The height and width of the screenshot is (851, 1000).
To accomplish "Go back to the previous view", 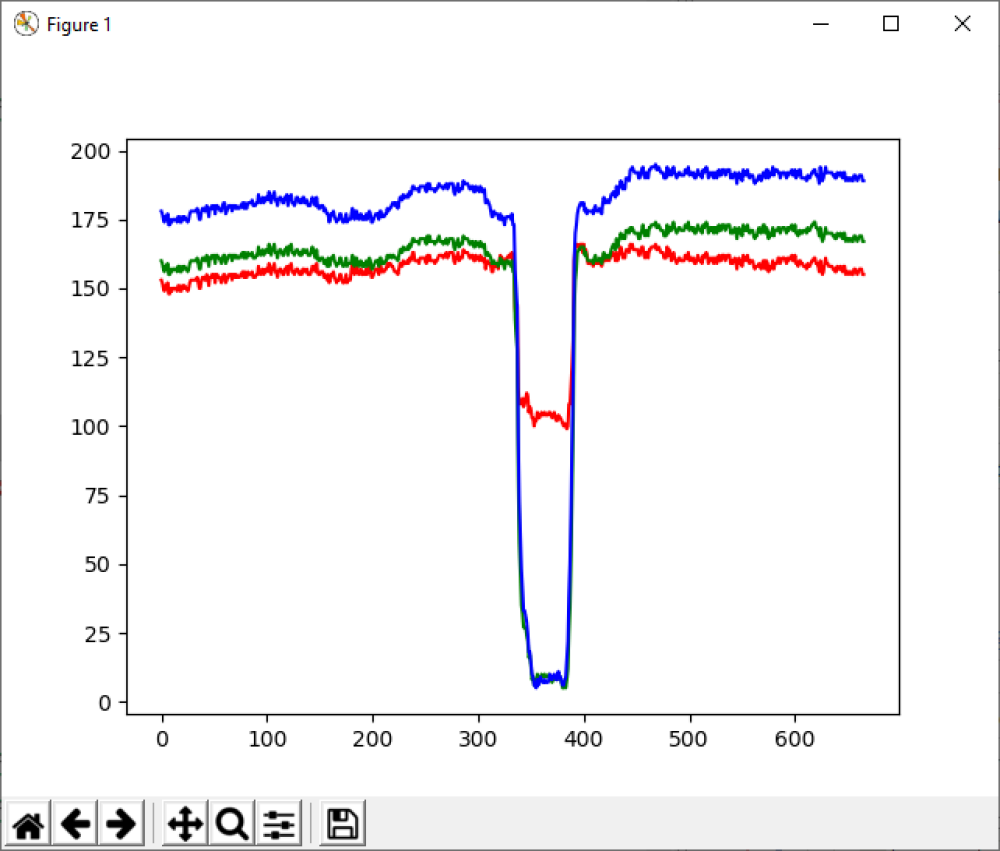I will 75,824.
